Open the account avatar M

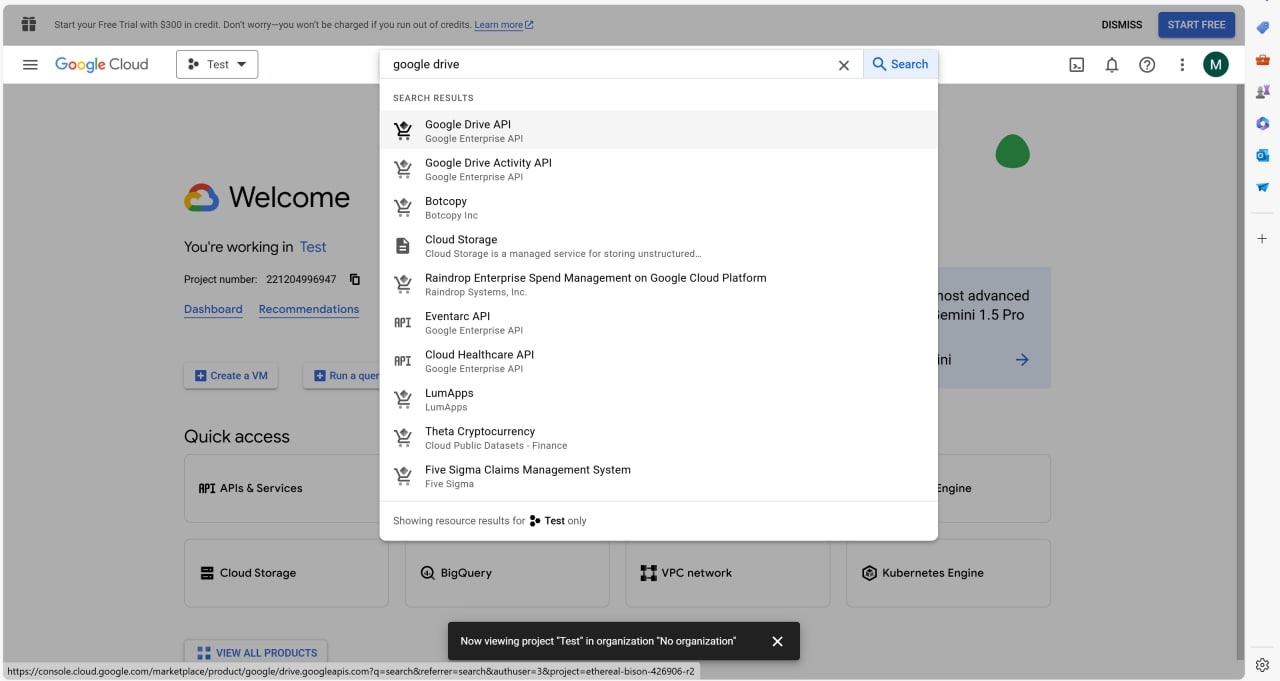click(x=1215, y=65)
